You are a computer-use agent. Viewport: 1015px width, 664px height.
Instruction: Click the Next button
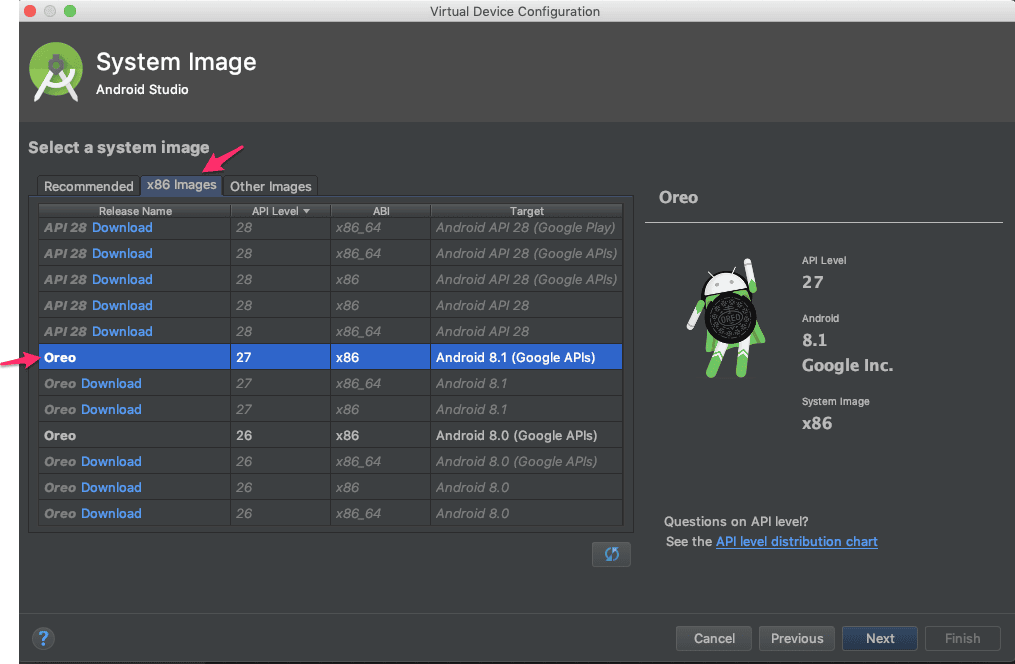pos(880,638)
